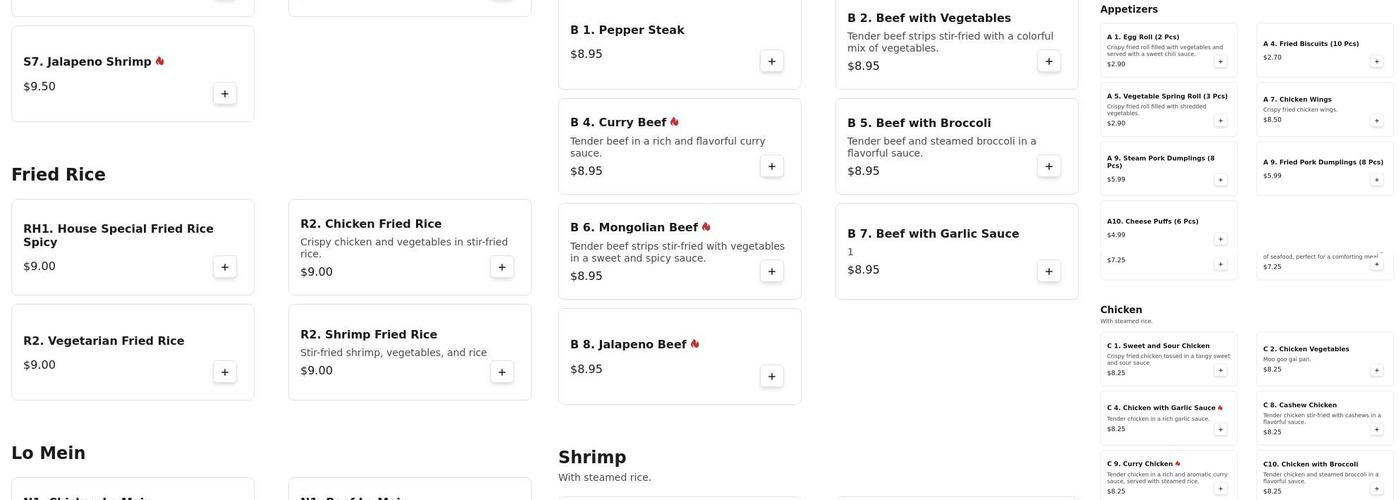This screenshot has height=500, width=1400.
Task: Add C 8. Cashew Chicken via plus
Action: click(1376, 429)
